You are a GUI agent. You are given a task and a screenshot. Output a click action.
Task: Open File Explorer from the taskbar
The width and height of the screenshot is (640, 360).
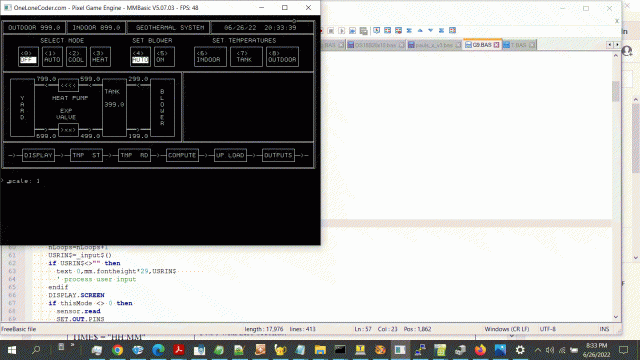(x=320, y=350)
